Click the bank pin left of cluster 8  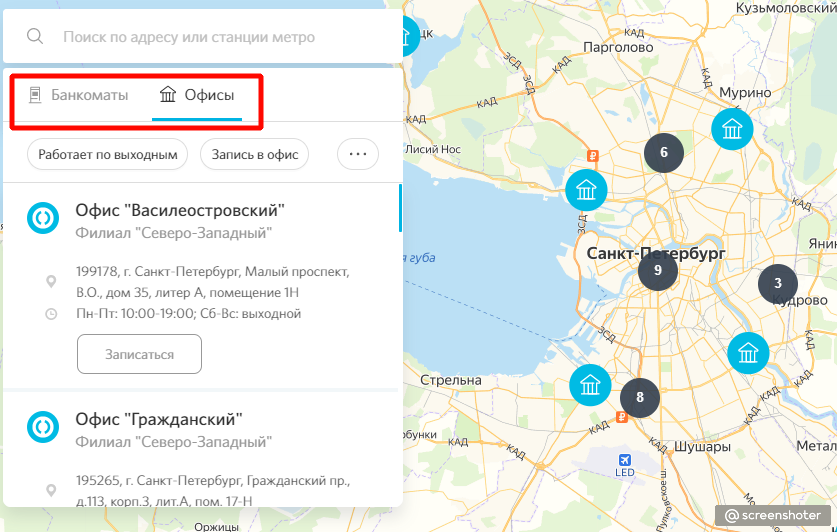tap(590, 385)
